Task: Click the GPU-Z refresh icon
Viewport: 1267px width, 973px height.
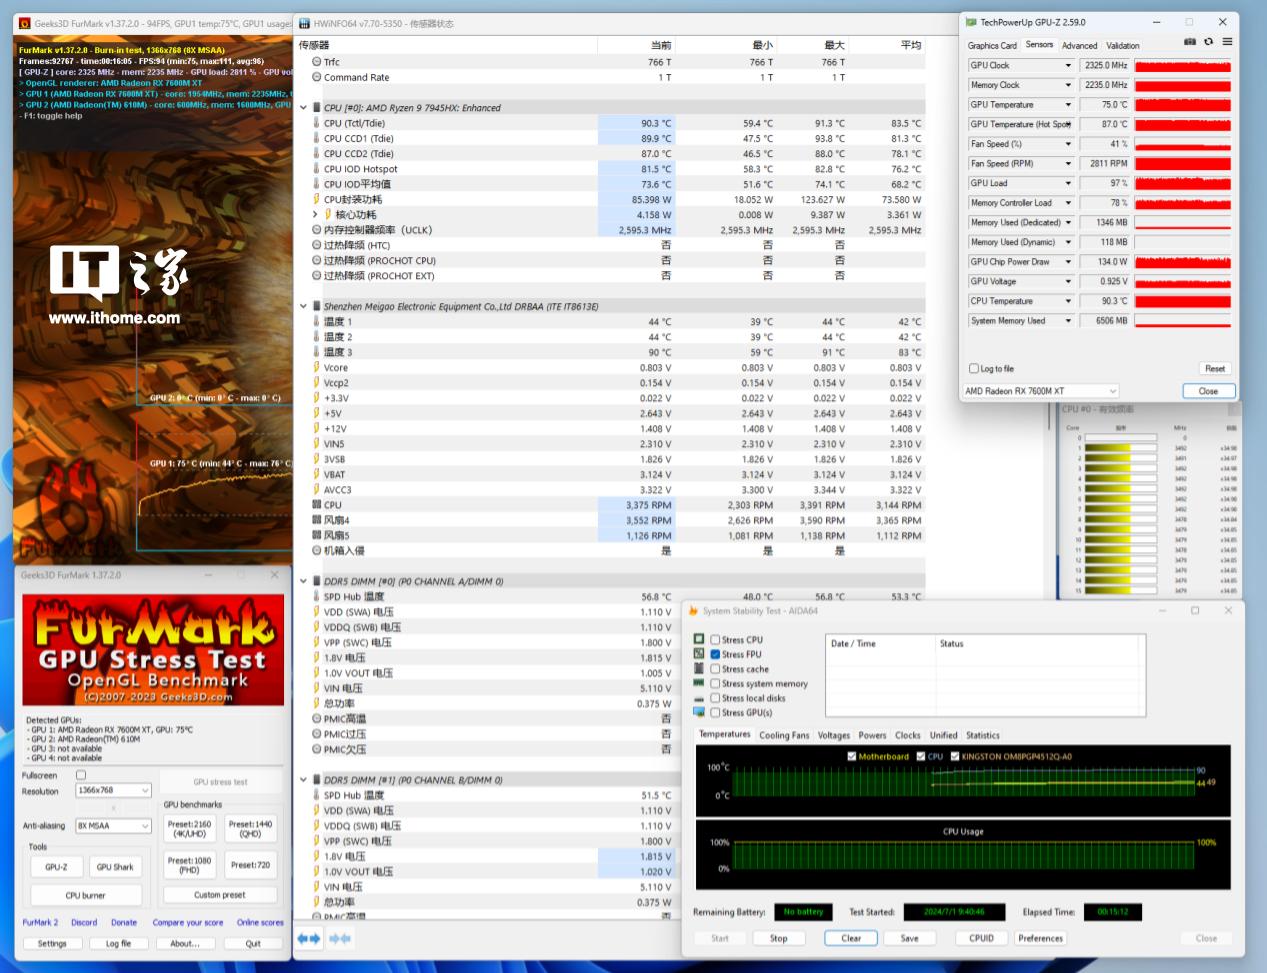Action: pyautogui.click(x=1208, y=42)
